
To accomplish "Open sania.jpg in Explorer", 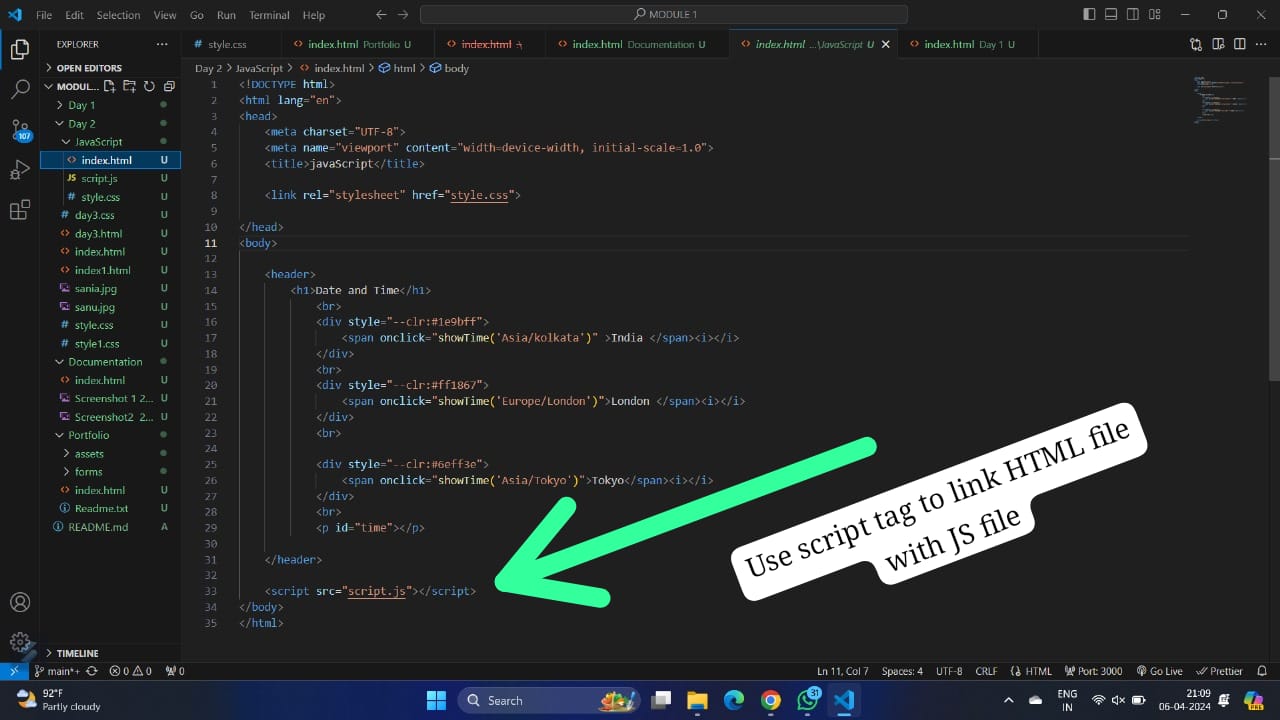I will pos(95,288).
